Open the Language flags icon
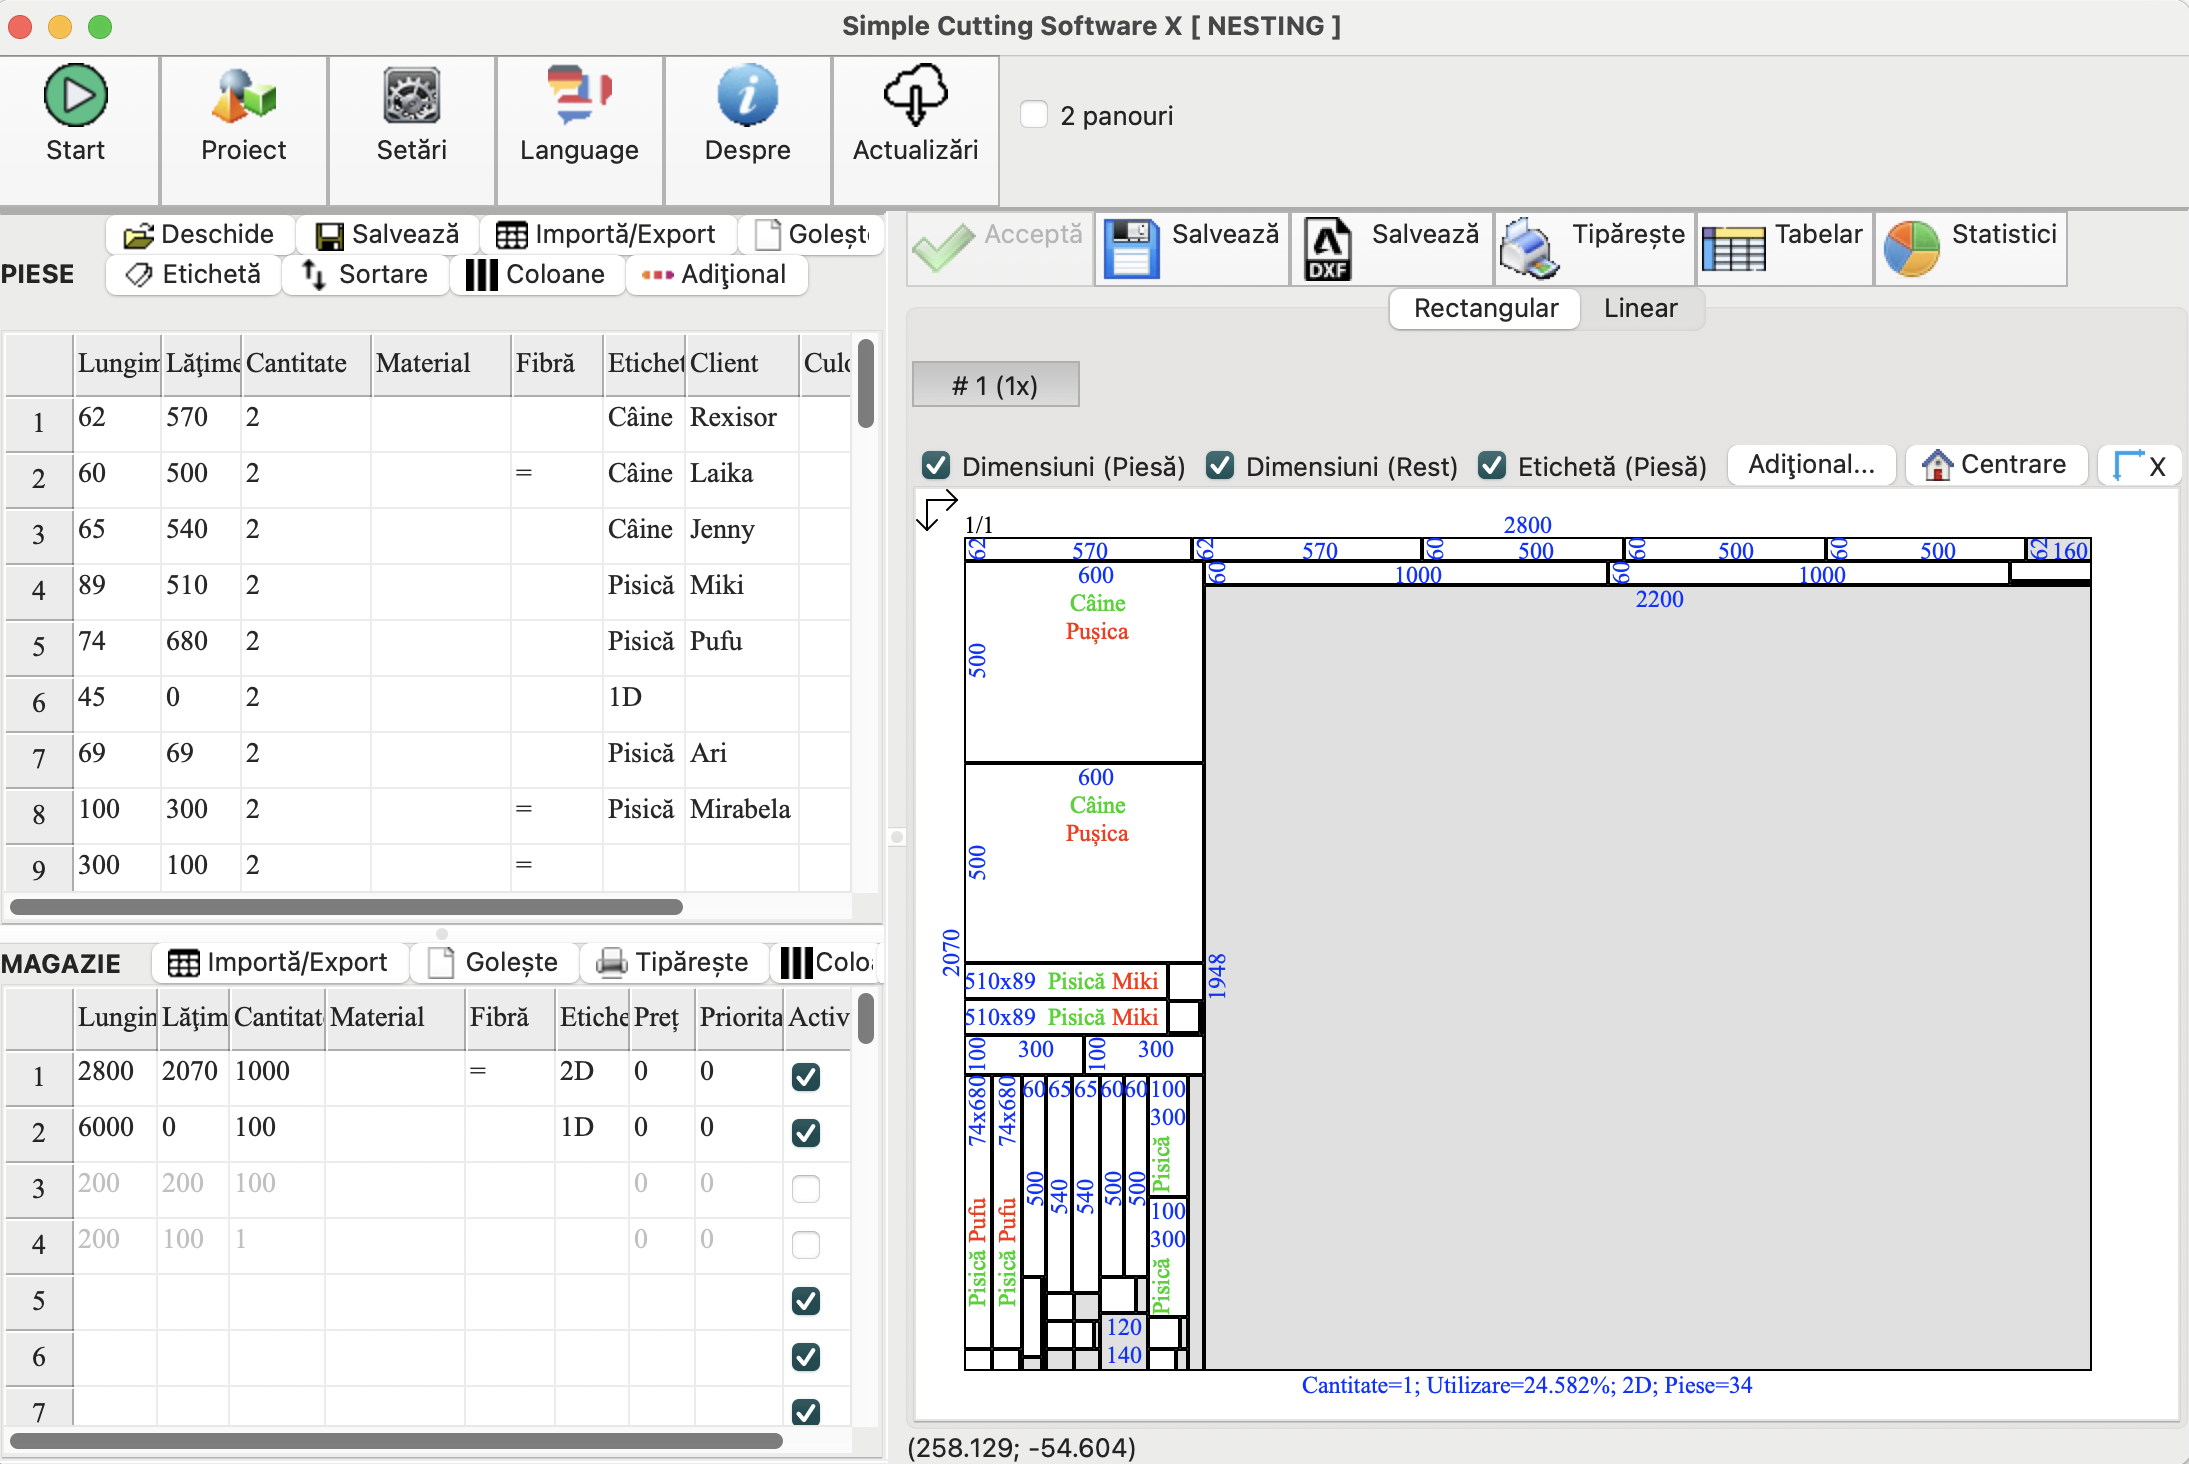The image size is (2189, 1464). pos(579,96)
